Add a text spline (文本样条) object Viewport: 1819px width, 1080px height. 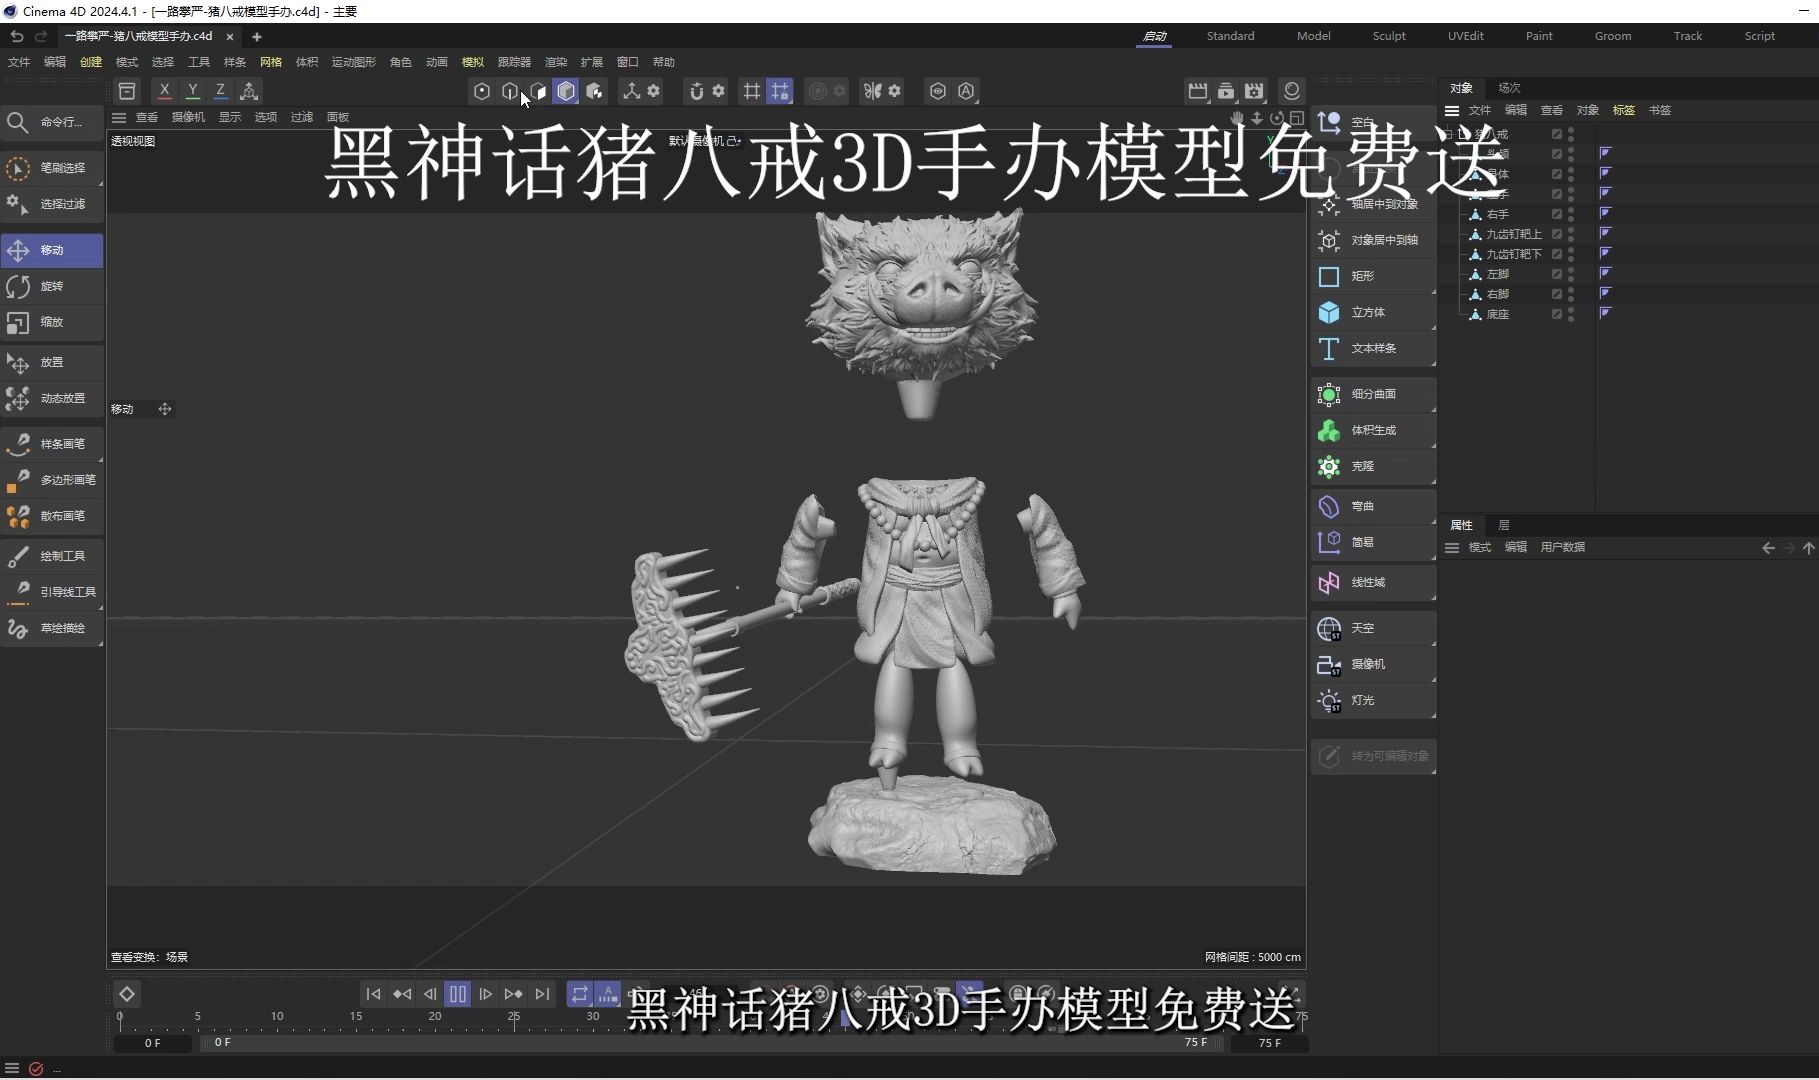tap(1373, 348)
